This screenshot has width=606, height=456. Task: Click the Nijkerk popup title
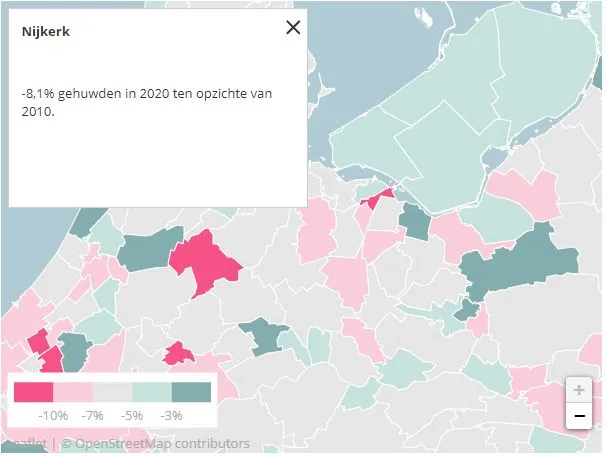(x=46, y=32)
